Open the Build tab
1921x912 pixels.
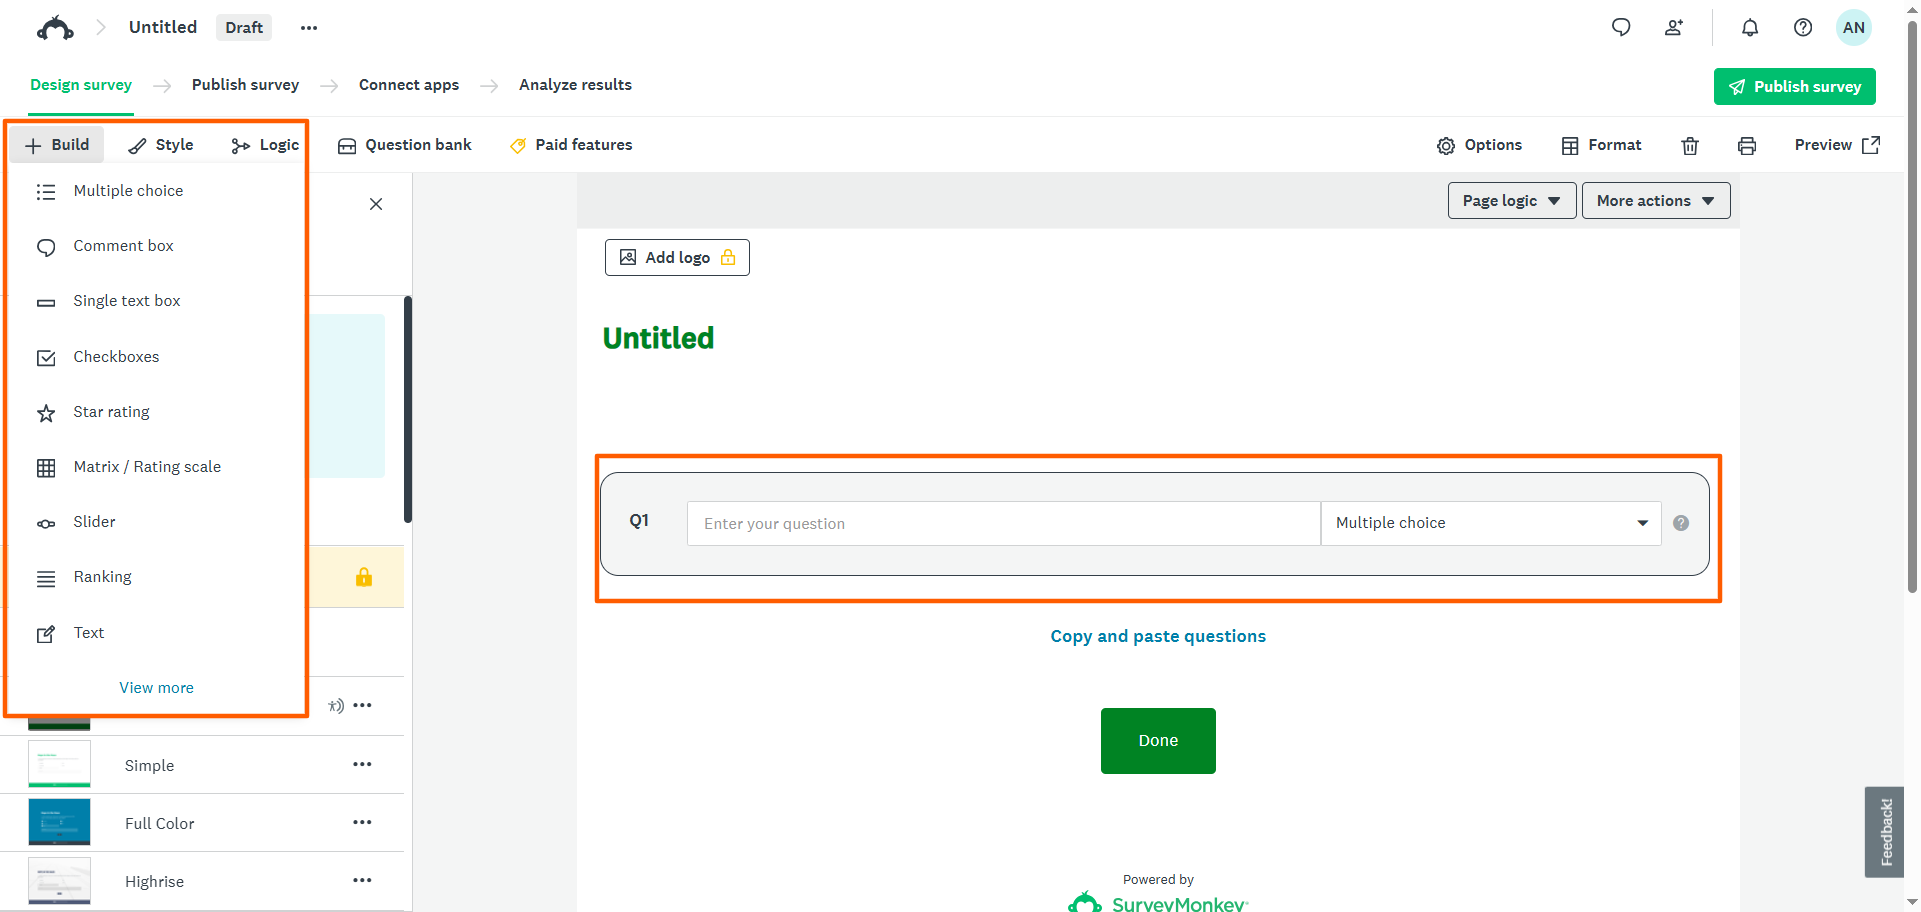(x=57, y=145)
